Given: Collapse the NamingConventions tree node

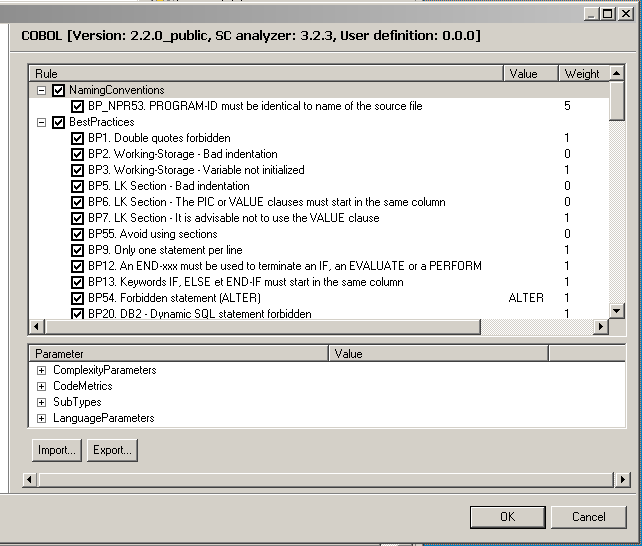Looking at the screenshot, I should [x=41, y=90].
